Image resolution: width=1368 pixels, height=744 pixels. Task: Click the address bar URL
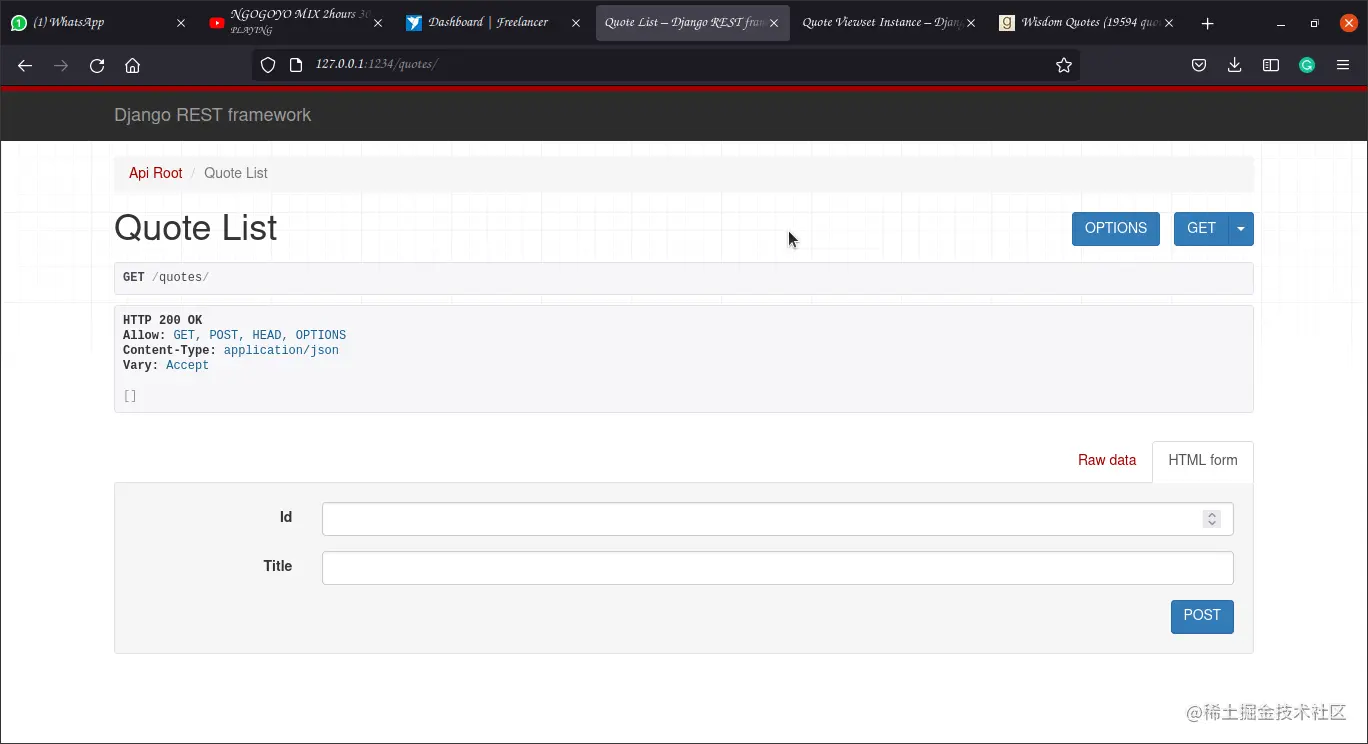click(x=377, y=65)
